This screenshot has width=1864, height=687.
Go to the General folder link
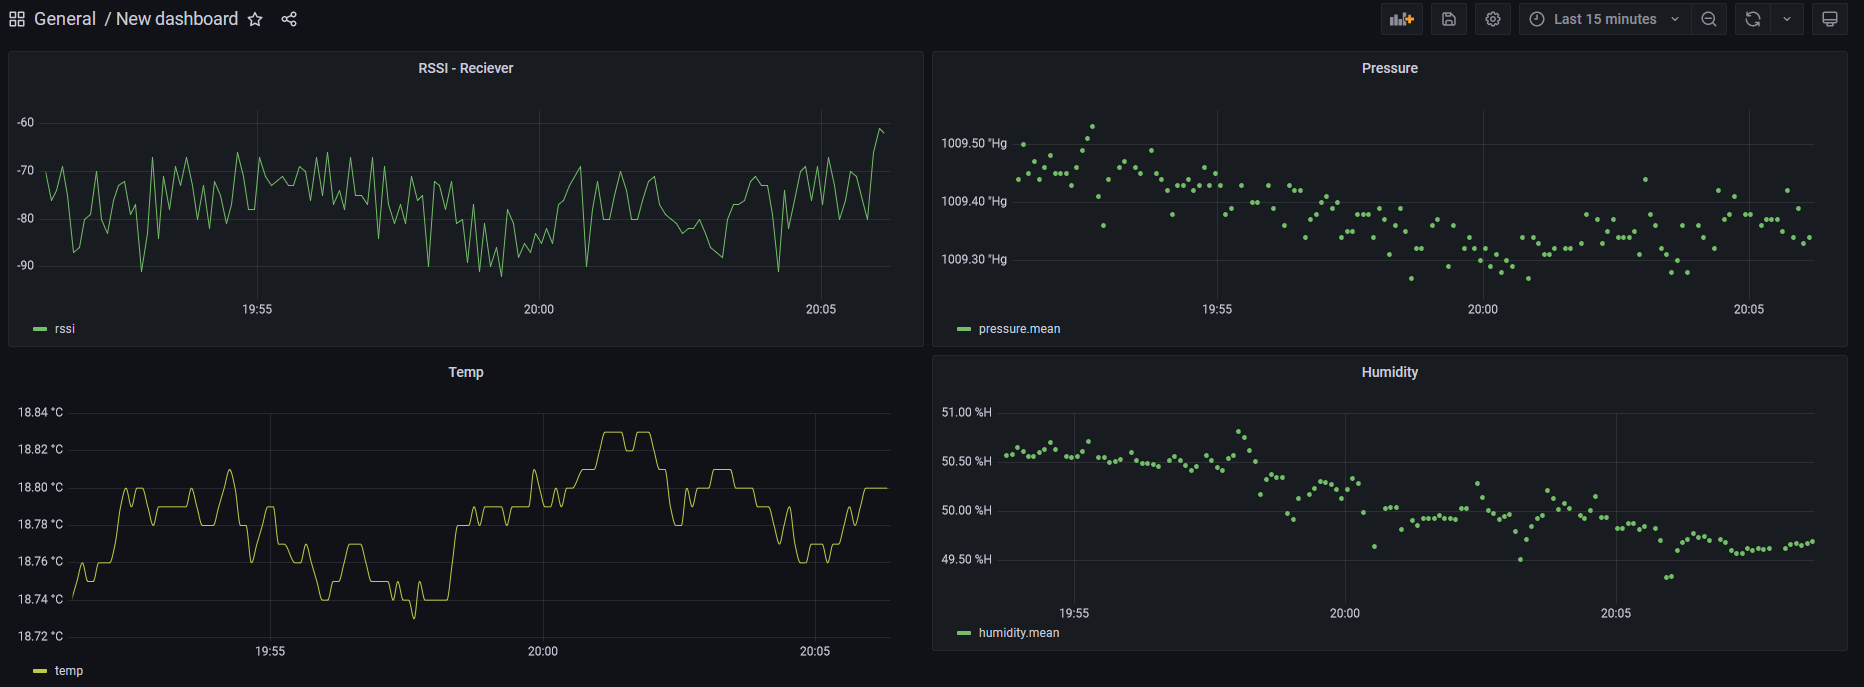point(65,19)
